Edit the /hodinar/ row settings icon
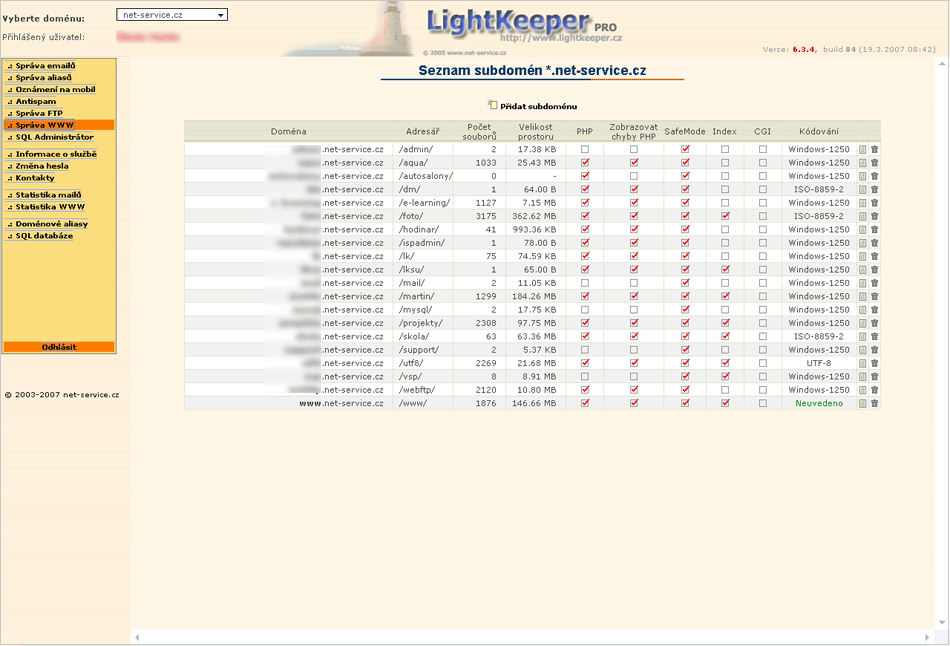Image resolution: width=950 pixels, height=646 pixels. (862, 229)
